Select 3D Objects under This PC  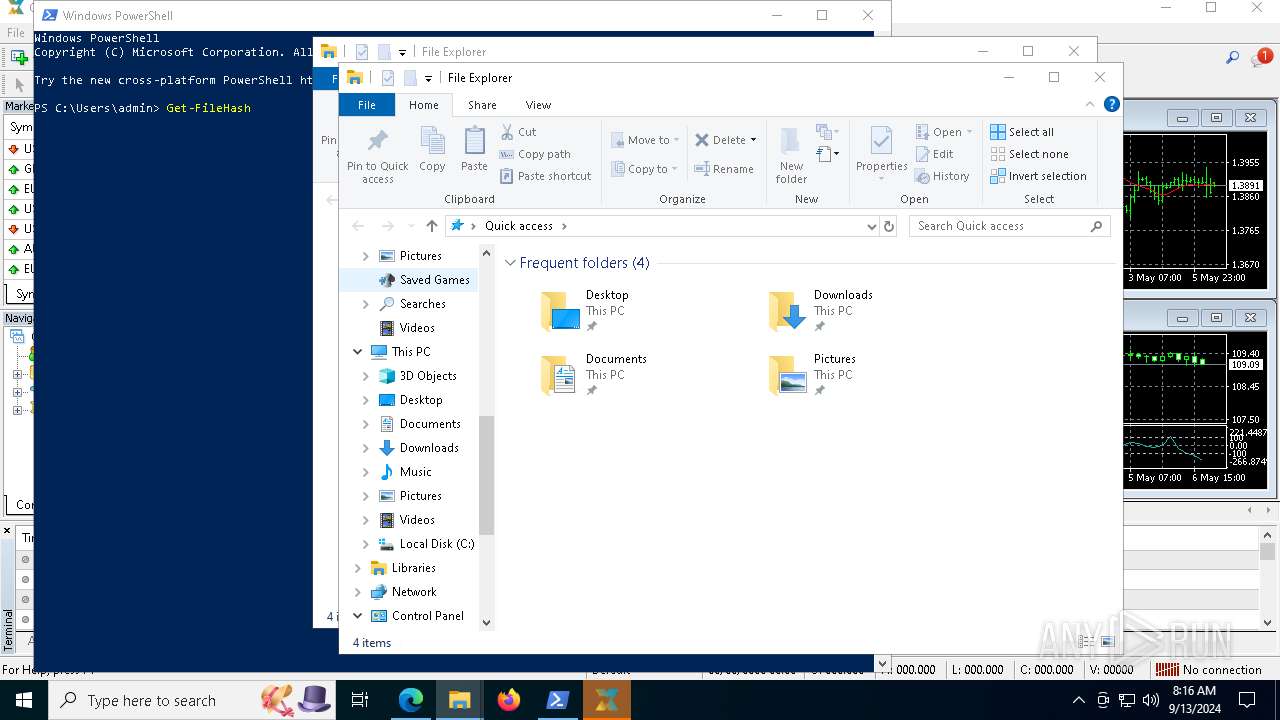click(x=418, y=376)
